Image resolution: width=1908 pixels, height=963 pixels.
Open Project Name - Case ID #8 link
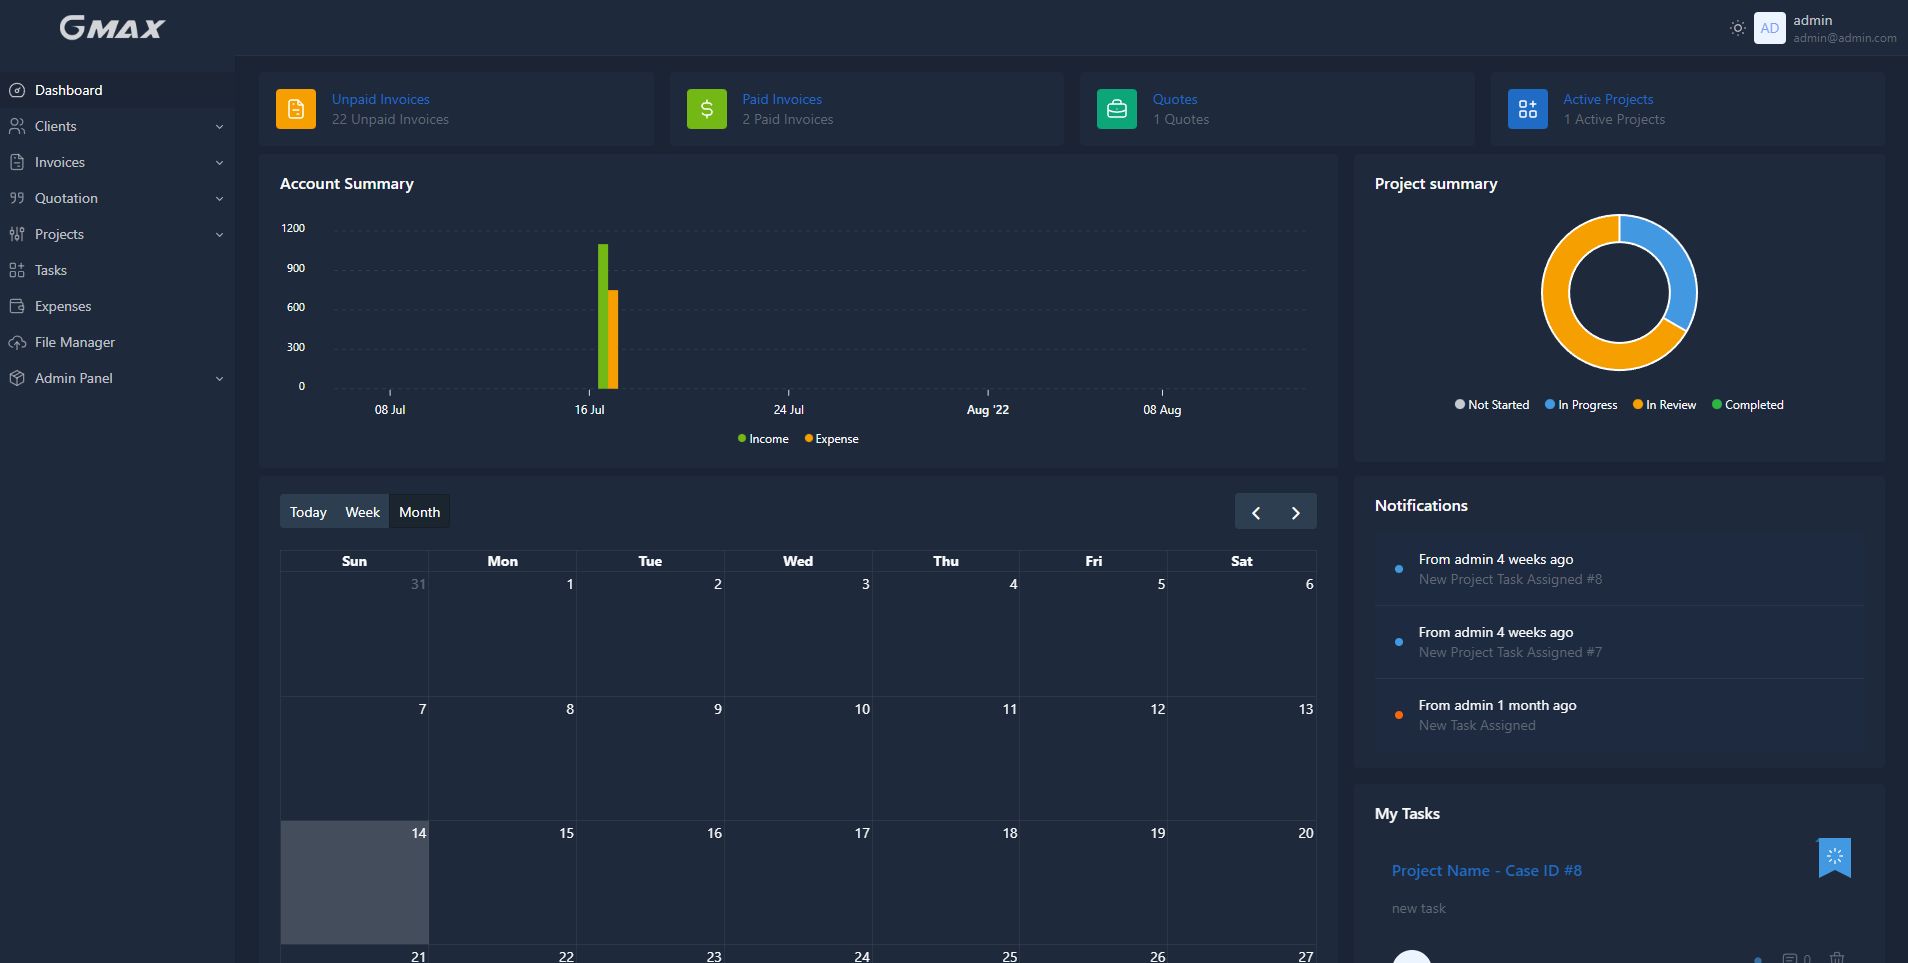[1486, 870]
